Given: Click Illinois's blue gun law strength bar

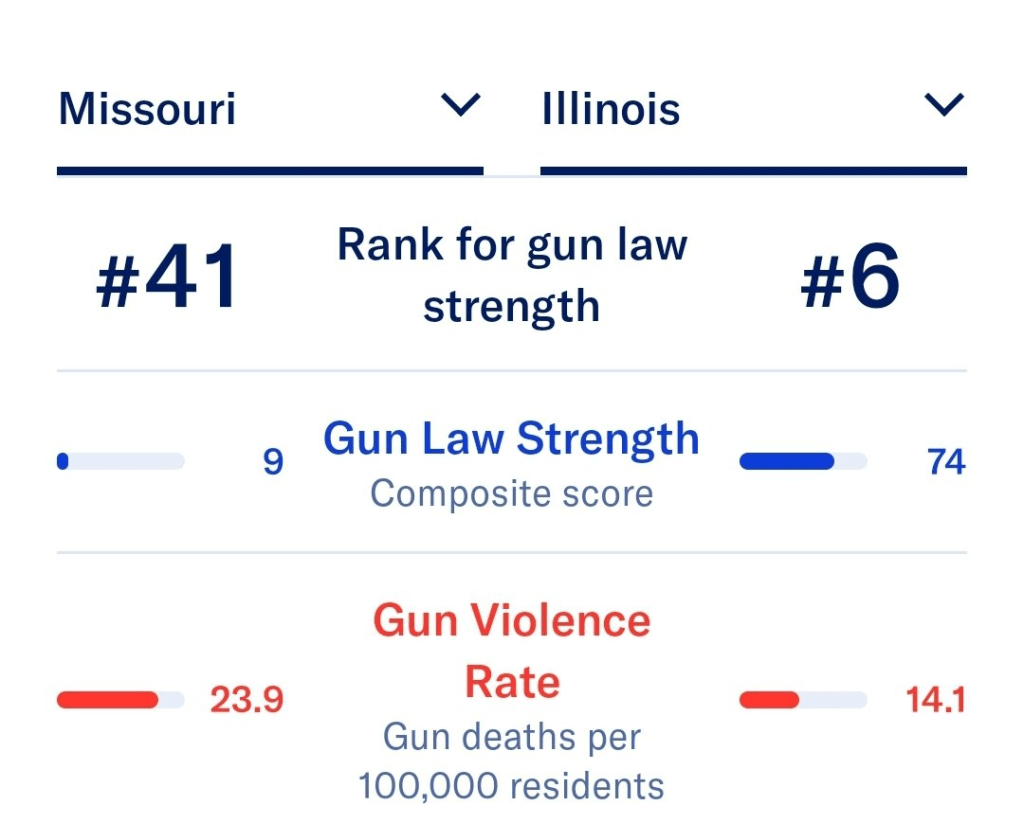Looking at the screenshot, I should 802,461.
